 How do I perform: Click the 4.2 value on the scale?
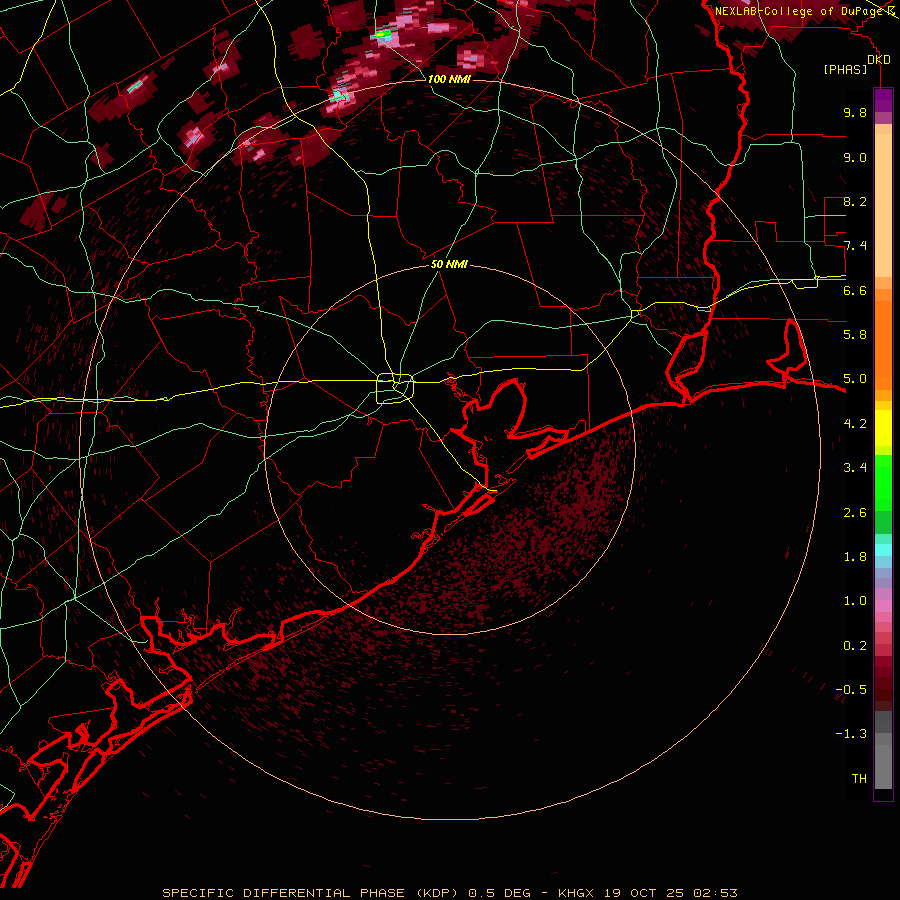[855, 424]
